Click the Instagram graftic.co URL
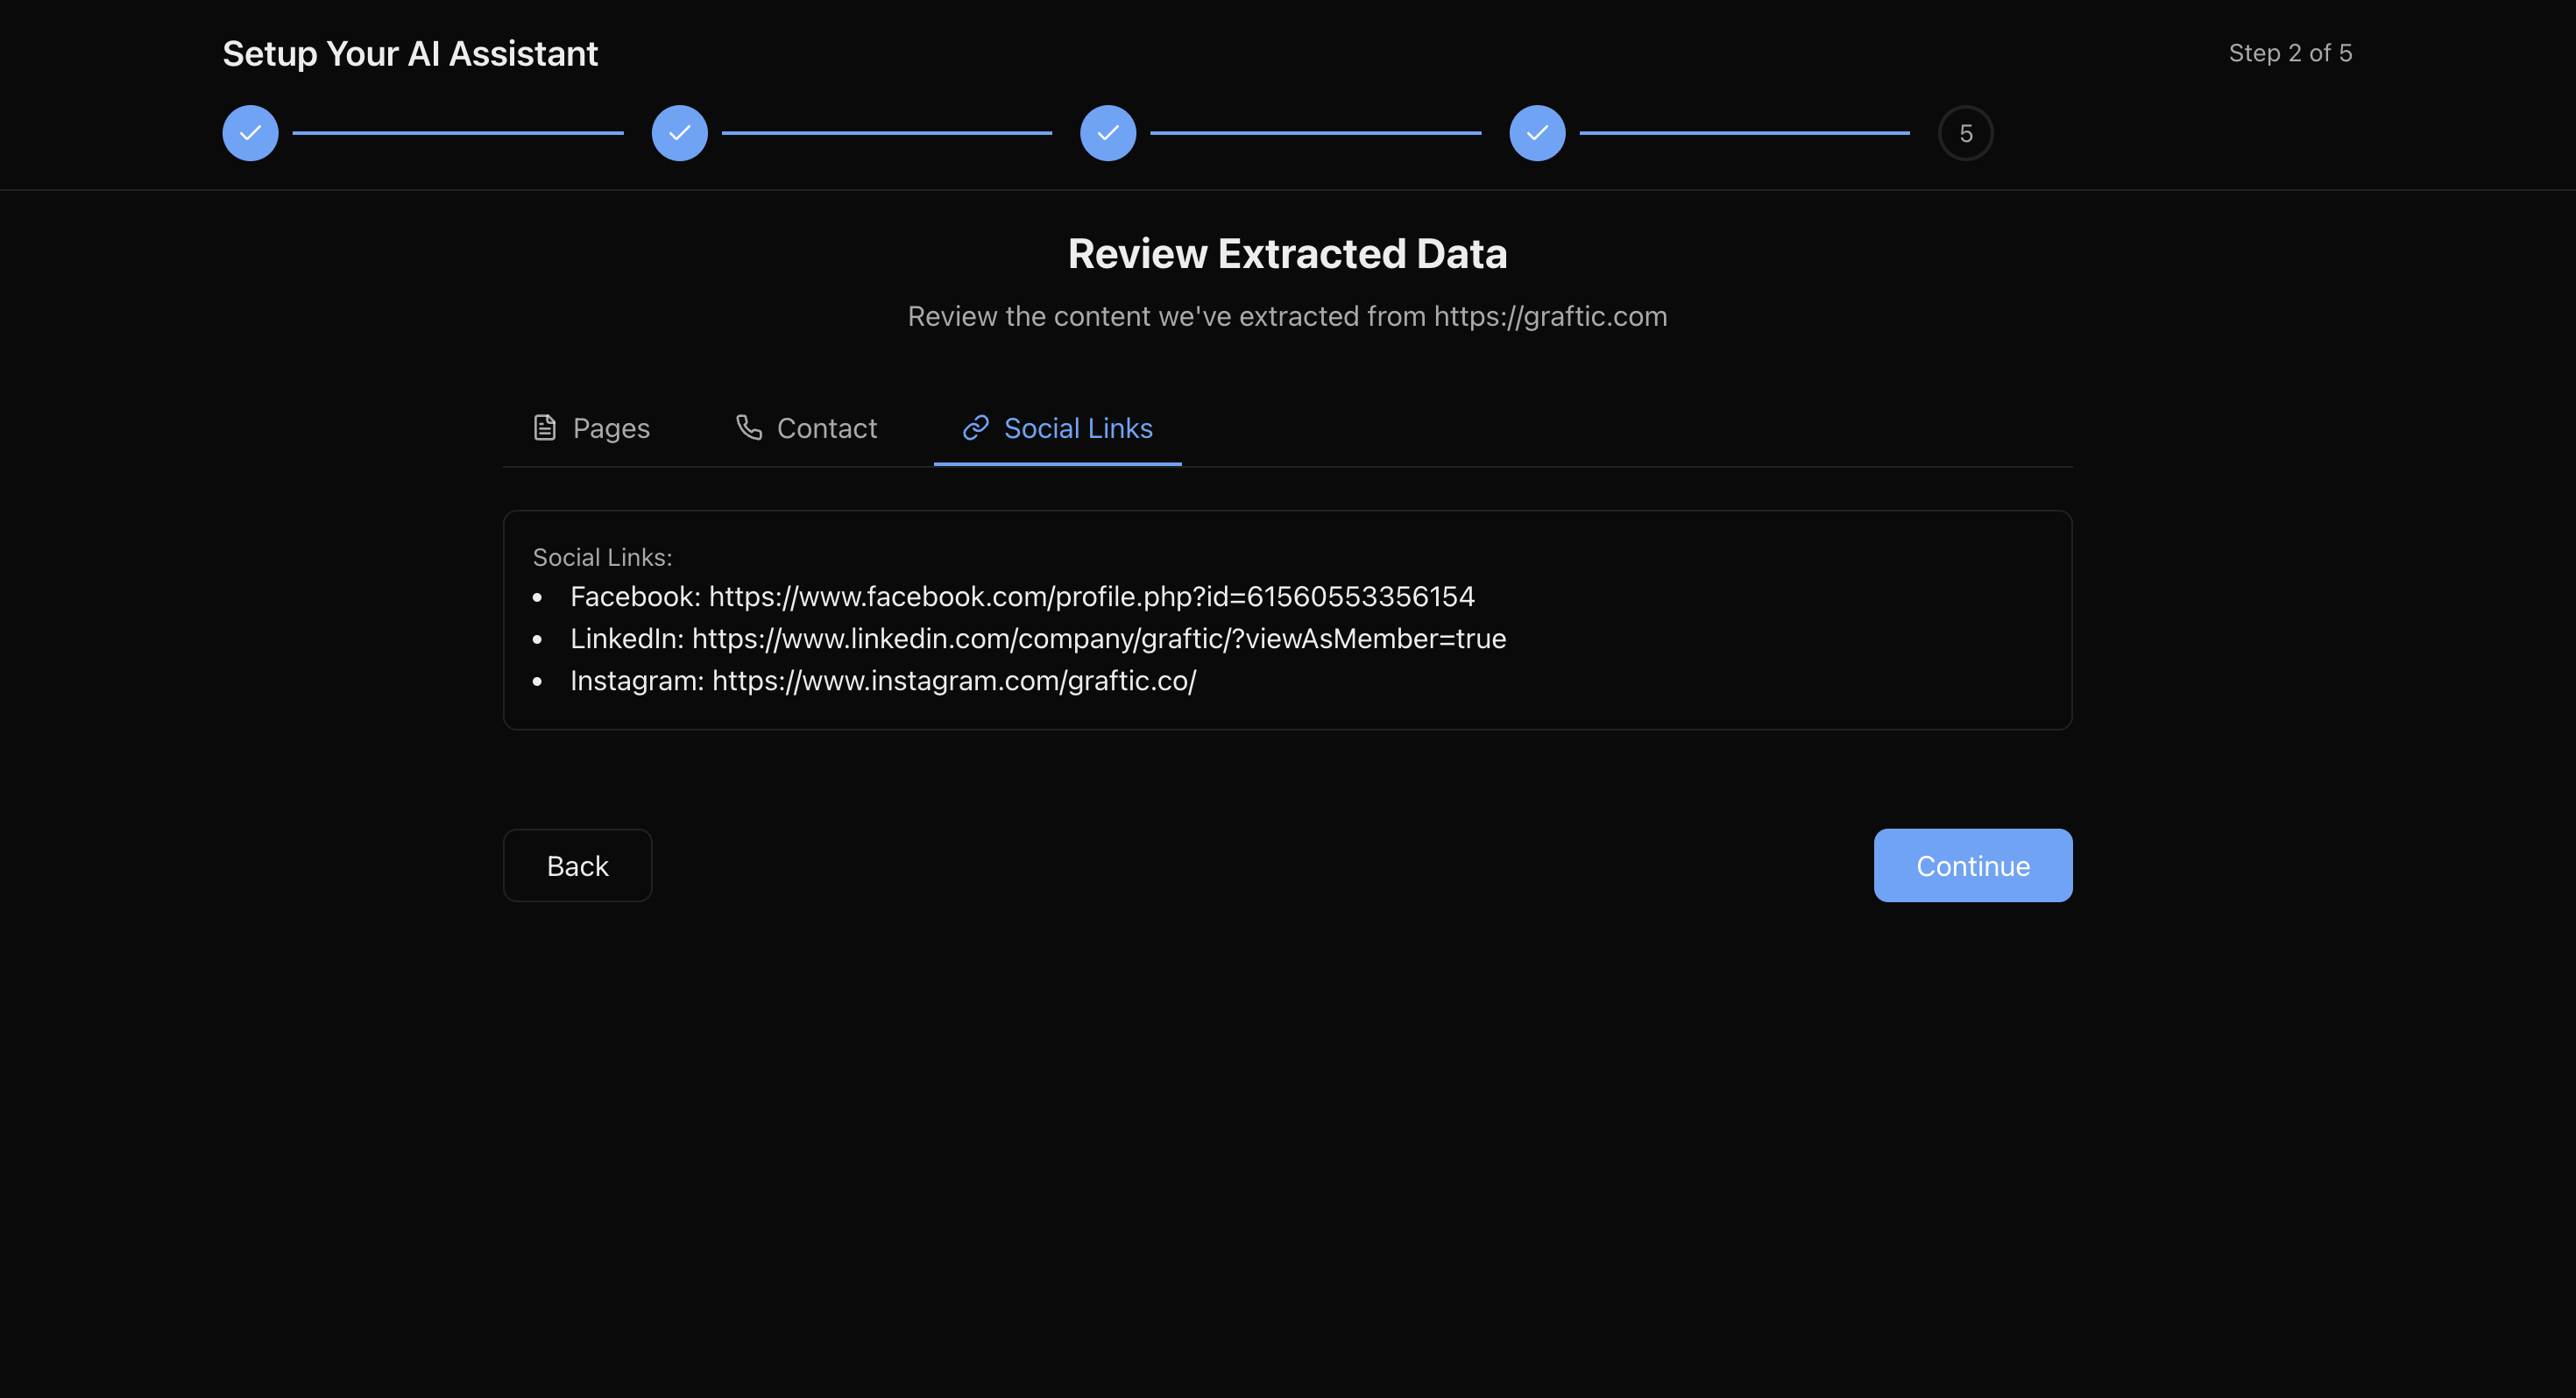2576x1398 pixels. pyautogui.click(x=953, y=681)
